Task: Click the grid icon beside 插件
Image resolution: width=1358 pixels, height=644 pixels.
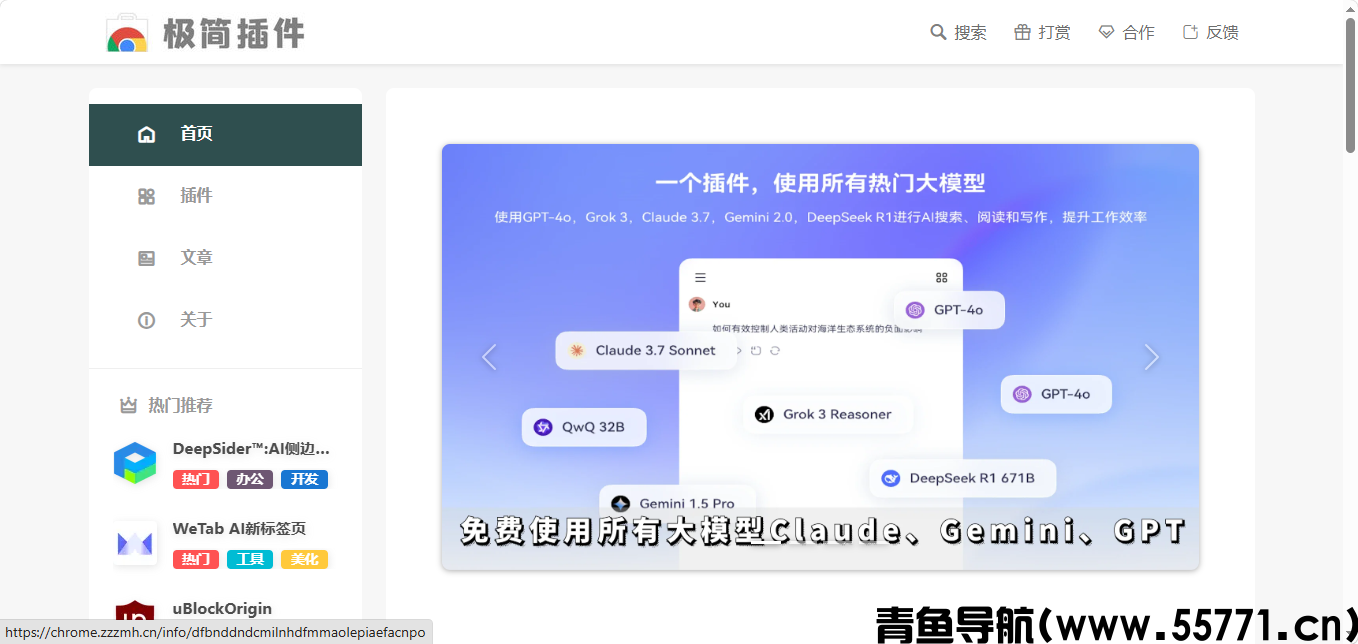Action: tap(146, 196)
